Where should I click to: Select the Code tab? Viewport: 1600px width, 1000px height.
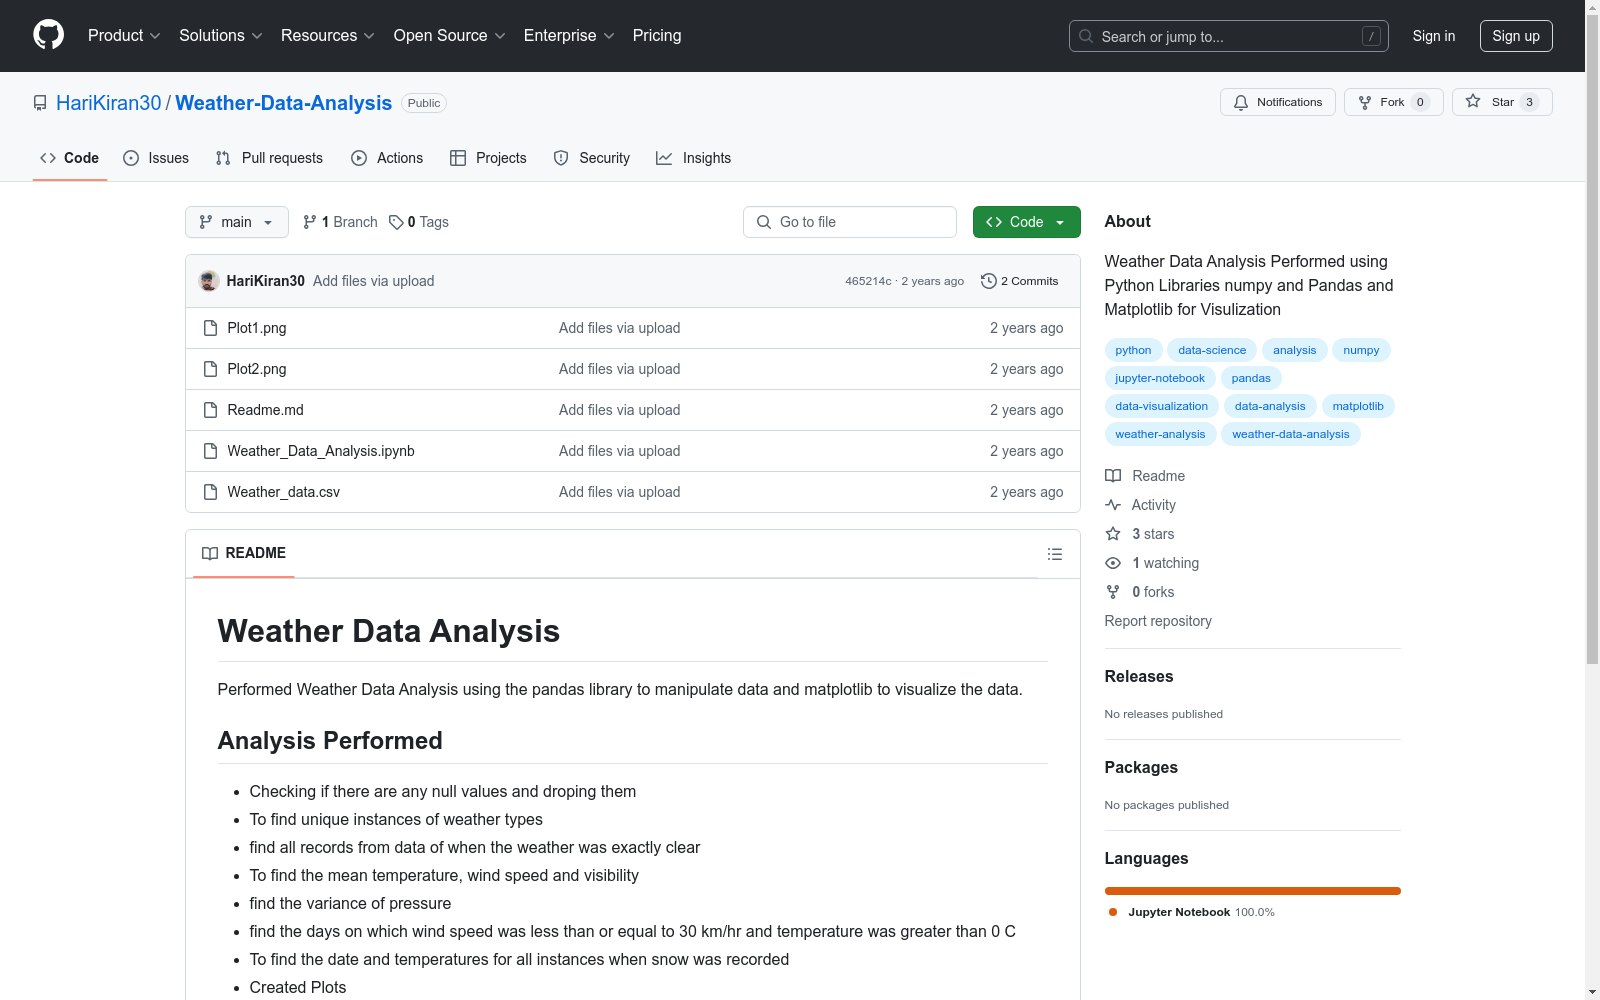point(70,158)
